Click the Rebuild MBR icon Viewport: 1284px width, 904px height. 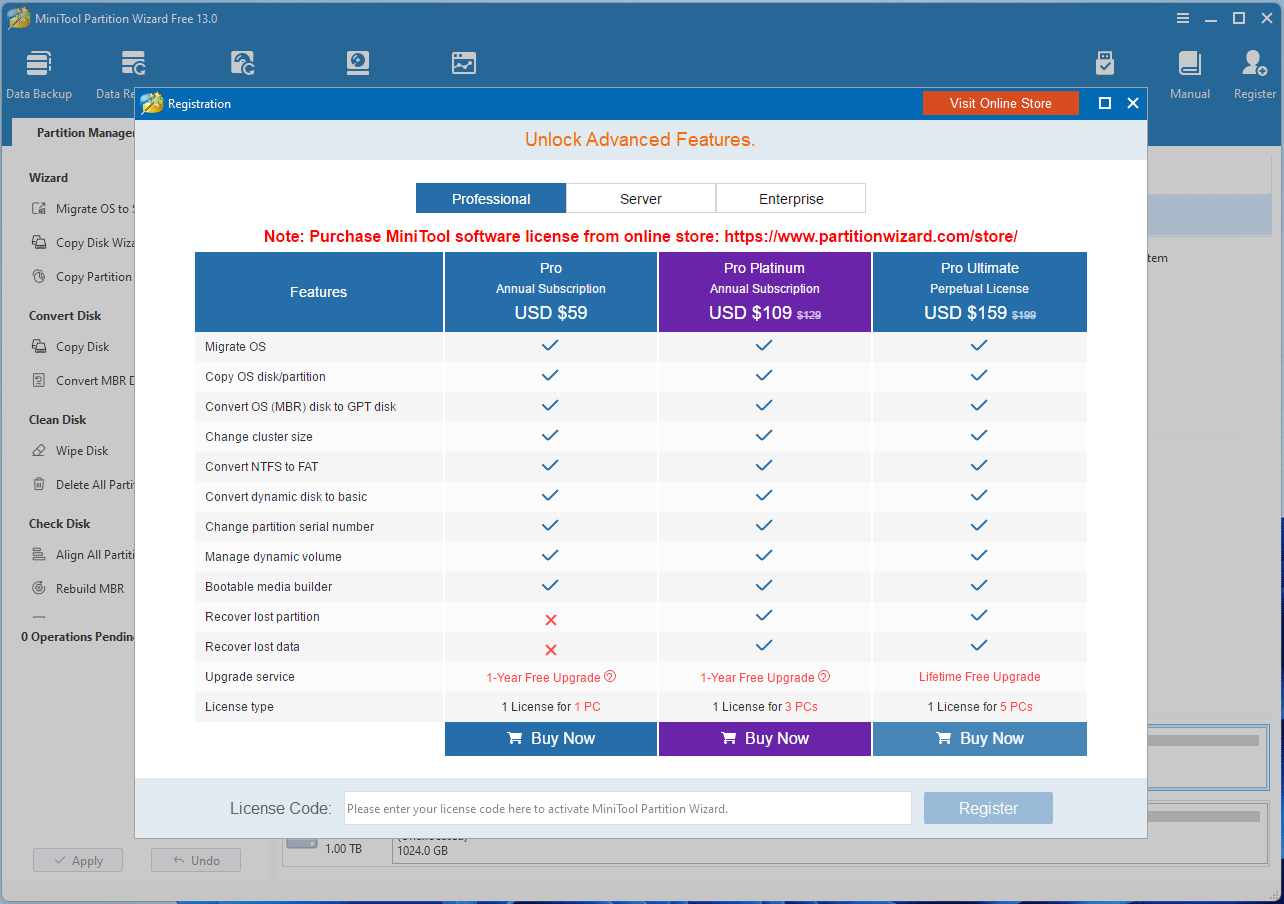coord(39,588)
